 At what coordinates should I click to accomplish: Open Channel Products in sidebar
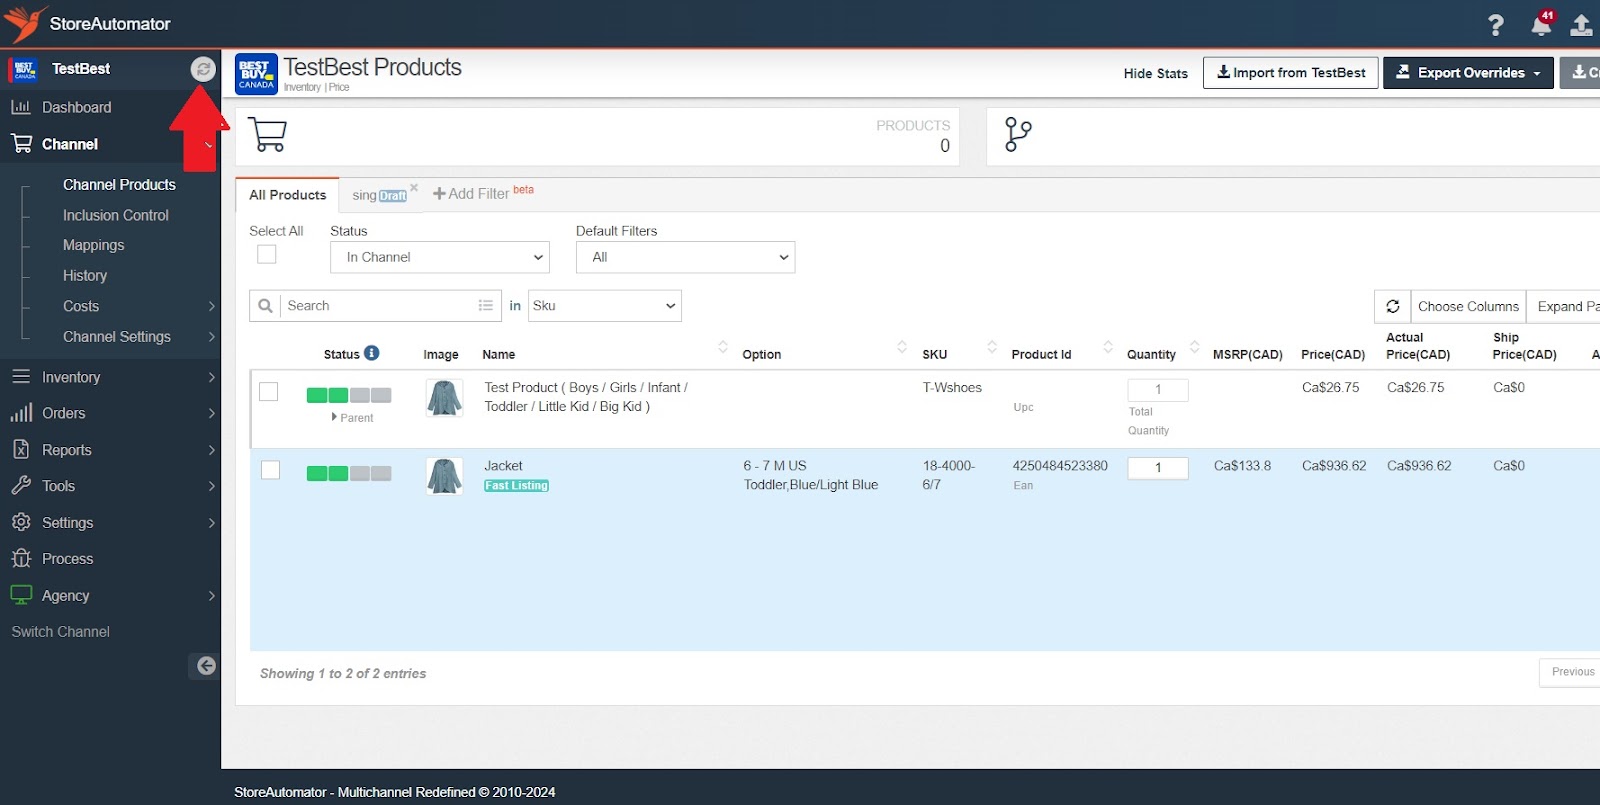point(119,185)
